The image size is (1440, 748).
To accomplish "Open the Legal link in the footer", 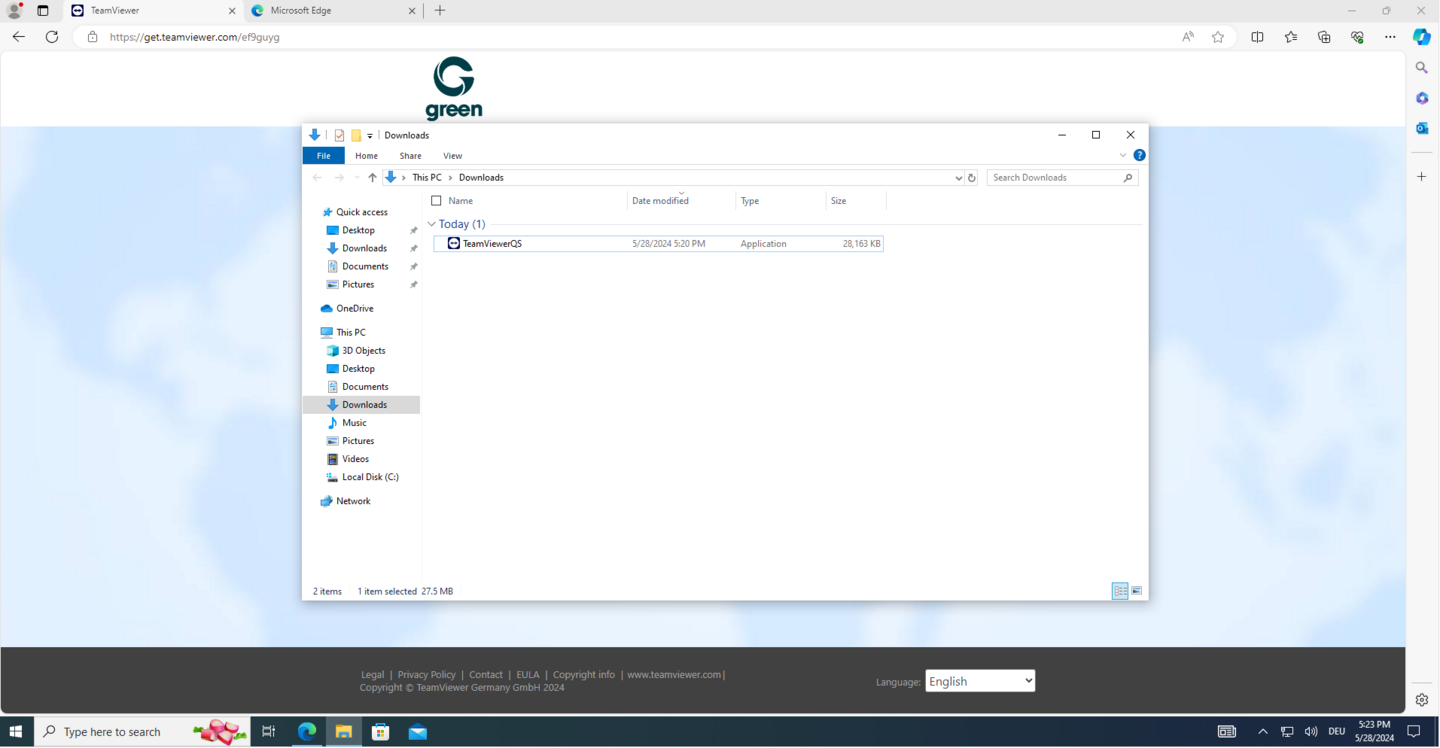I will point(372,675).
